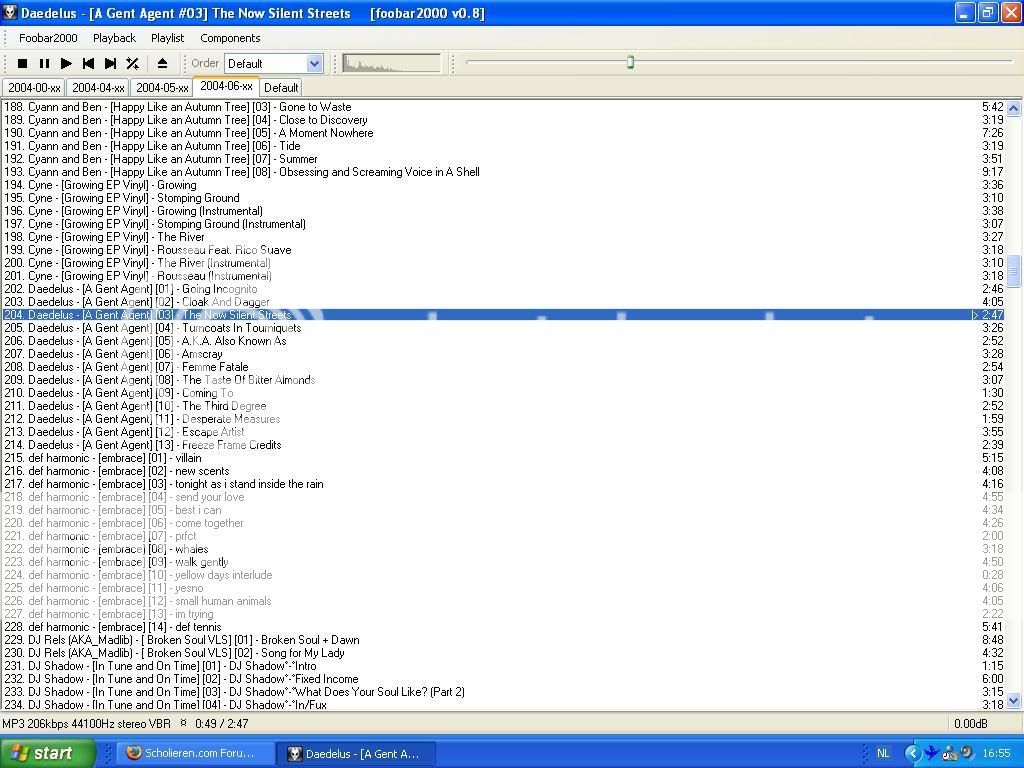This screenshot has width=1024, height=768.
Task: Select track 207 Amscray
Action: tap(503, 354)
